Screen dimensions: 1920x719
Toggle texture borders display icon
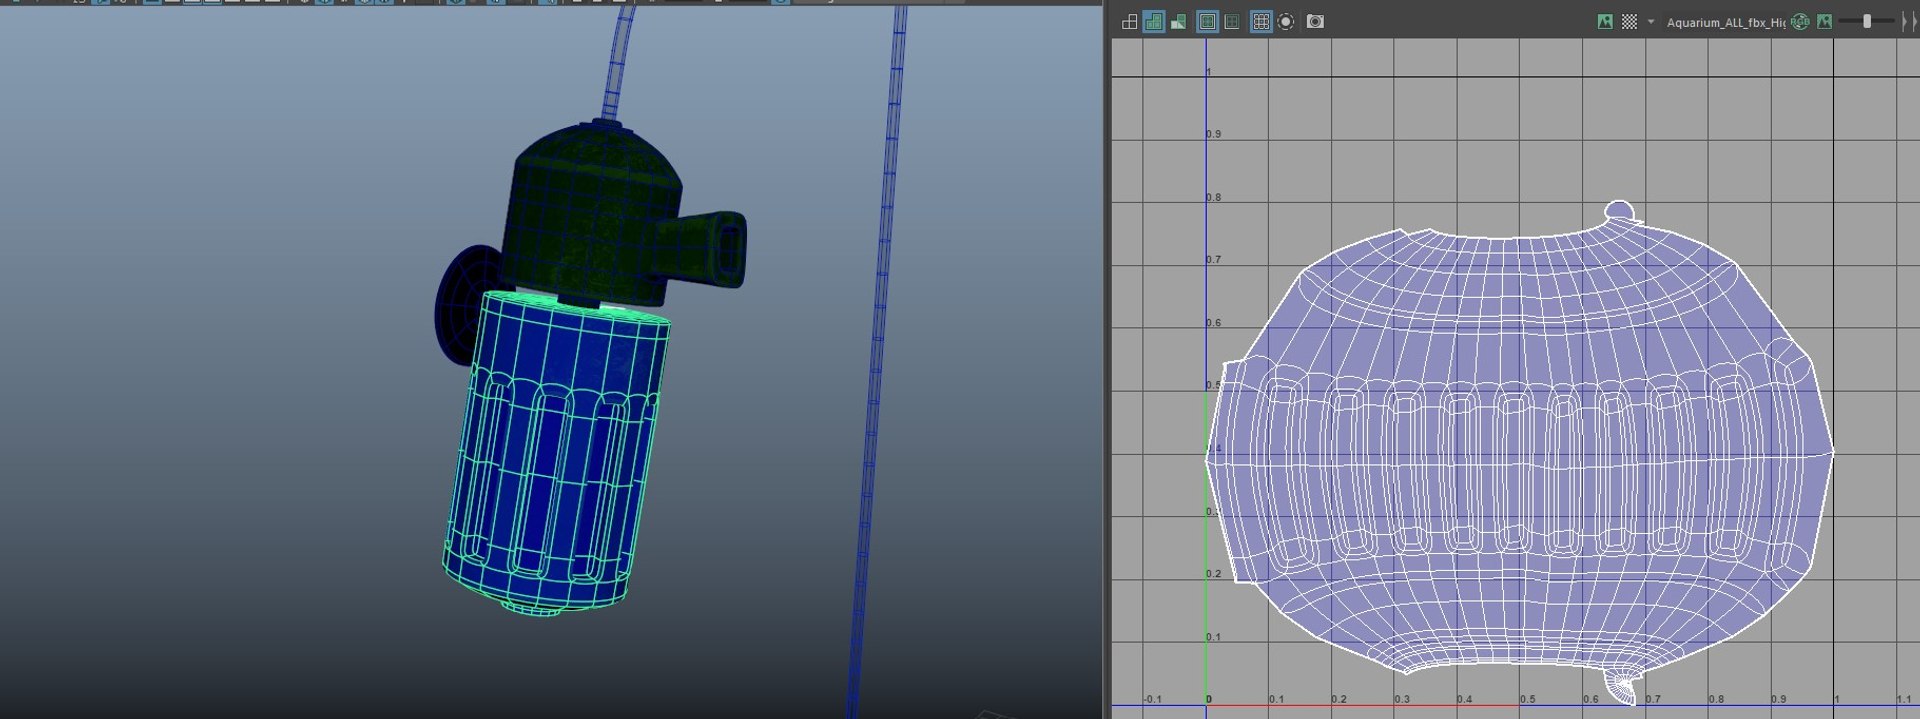pyautogui.click(x=1208, y=21)
